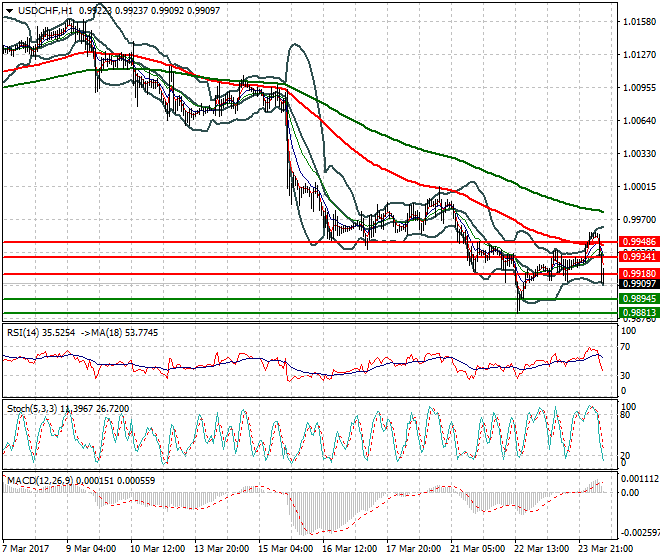Click the 23 Mar 21:00 time label
This screenshot has width=660, height=560.
tap(605, 549)
